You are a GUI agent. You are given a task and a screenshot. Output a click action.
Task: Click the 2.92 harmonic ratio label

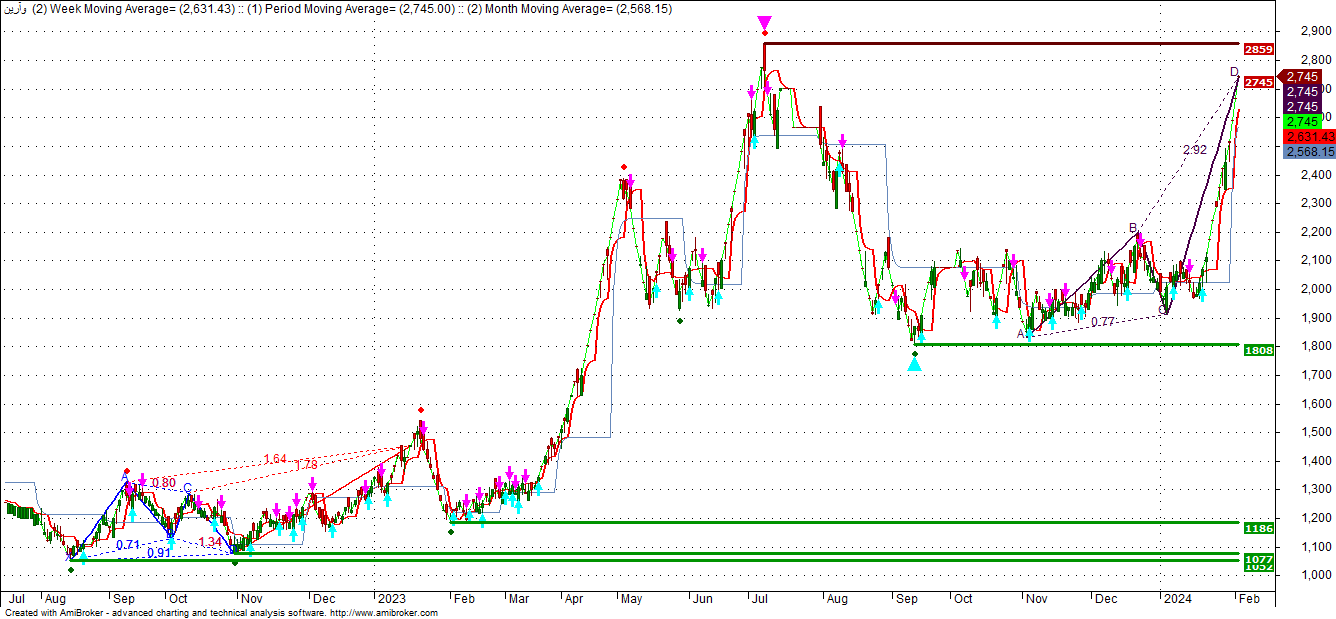(x=1194, y=150)
